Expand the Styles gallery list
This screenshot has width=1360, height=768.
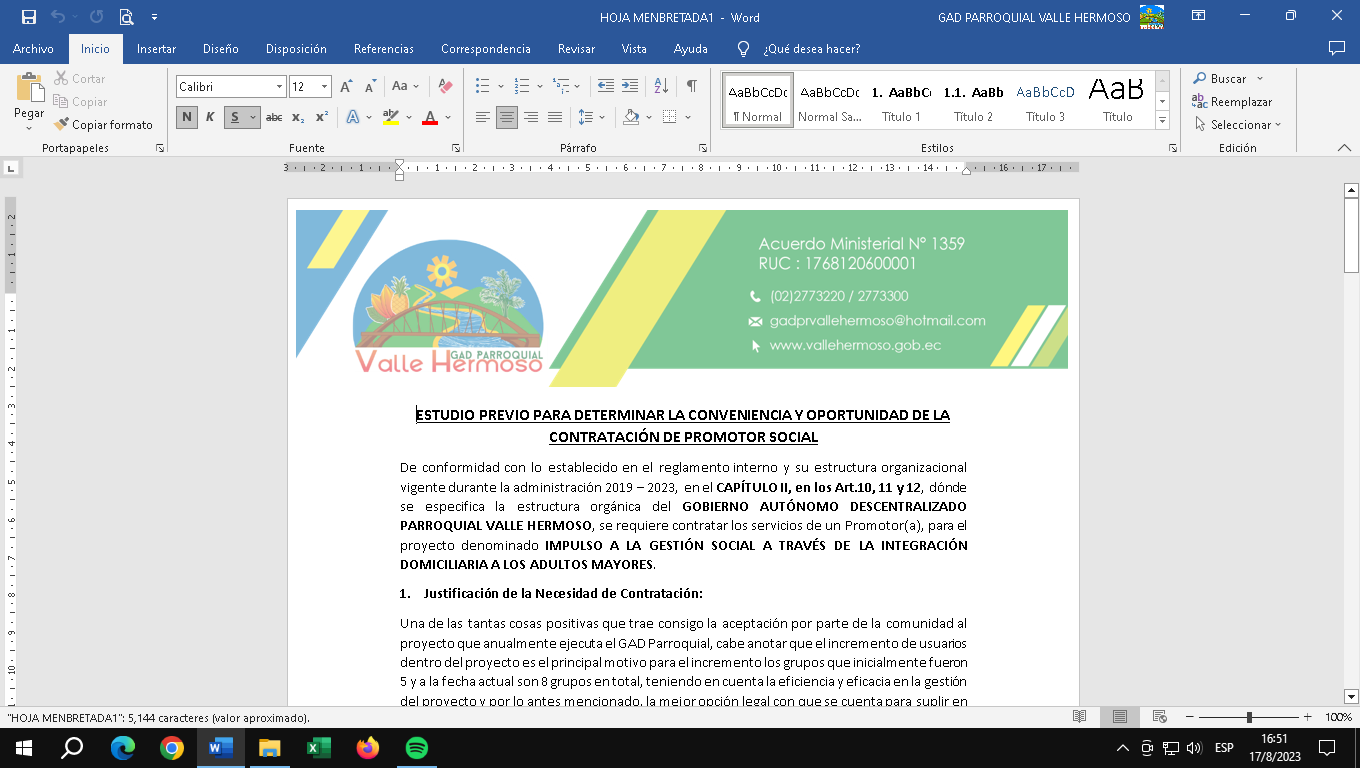(x=1162, y=121)
